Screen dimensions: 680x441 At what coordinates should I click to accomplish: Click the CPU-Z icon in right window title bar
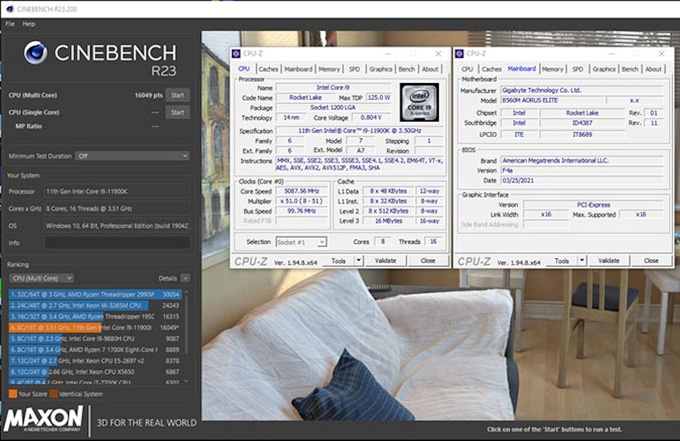(x=459, y=54)
